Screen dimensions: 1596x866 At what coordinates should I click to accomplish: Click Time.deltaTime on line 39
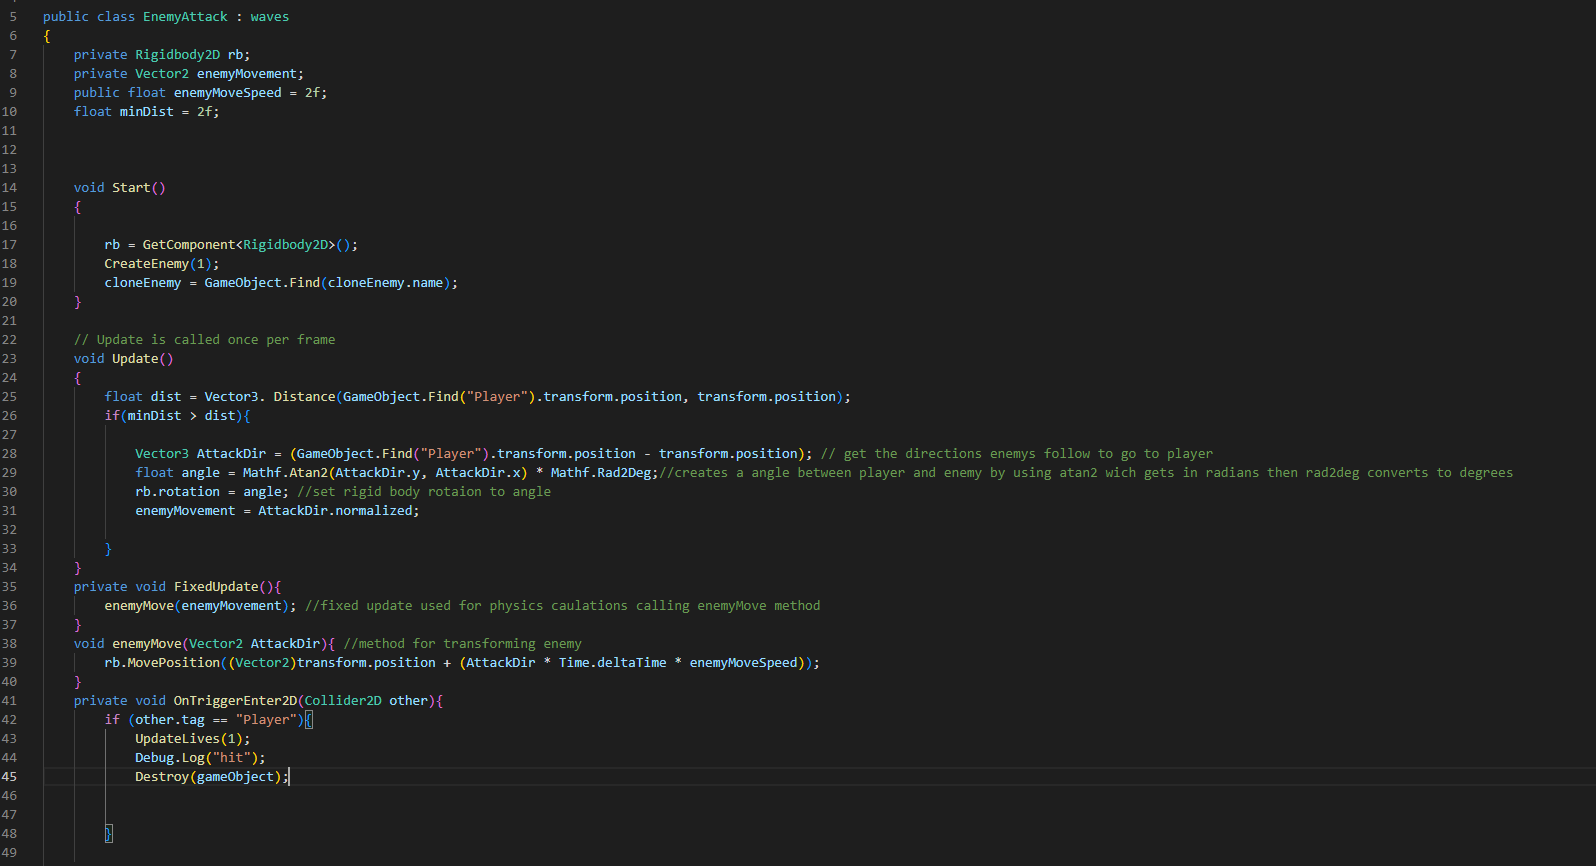[x=613, y=663]
